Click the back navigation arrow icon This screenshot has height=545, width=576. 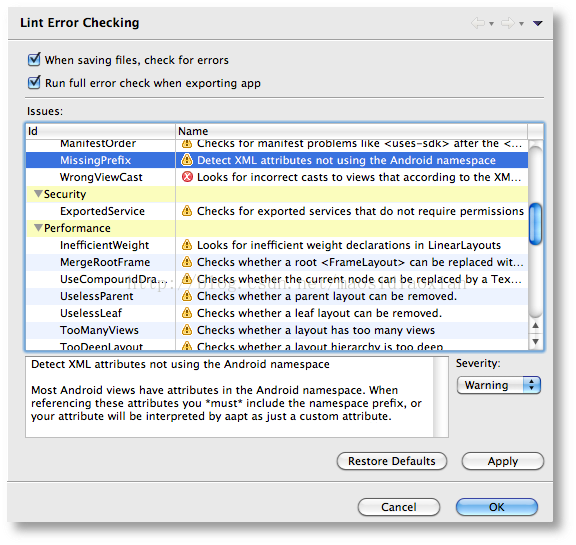click(478, 23)
